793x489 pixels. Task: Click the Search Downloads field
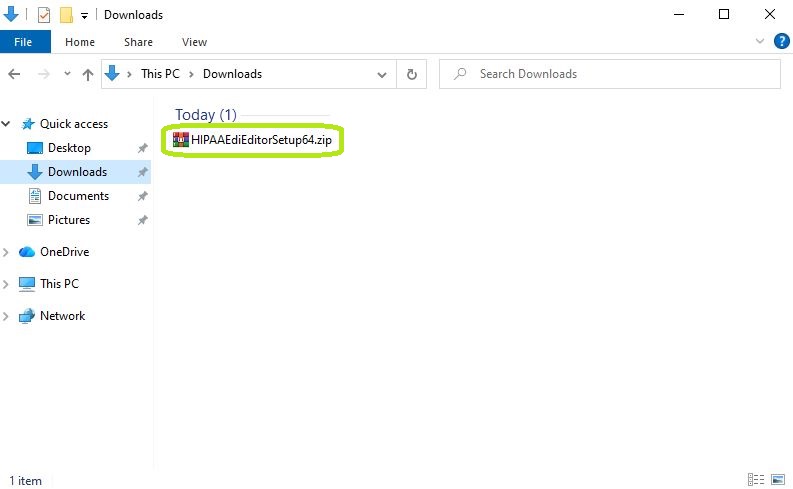(610, 74)
